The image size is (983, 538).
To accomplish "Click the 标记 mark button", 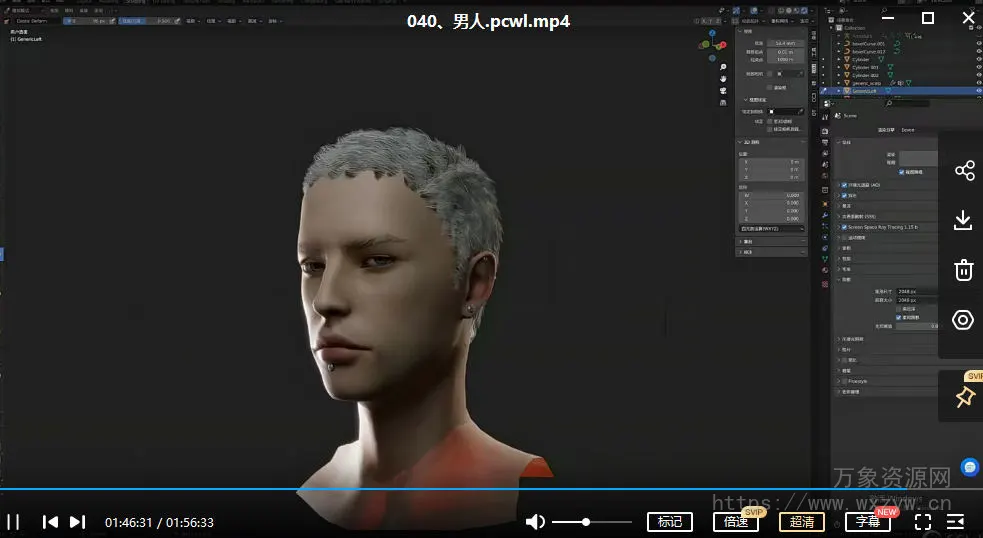I will click(x=670, y=522).
